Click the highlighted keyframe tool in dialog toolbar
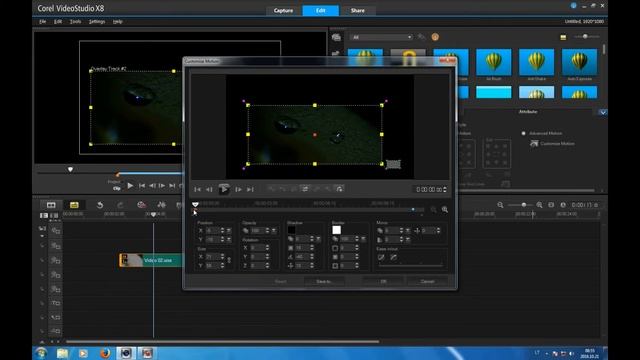 (x=305, y=189)
